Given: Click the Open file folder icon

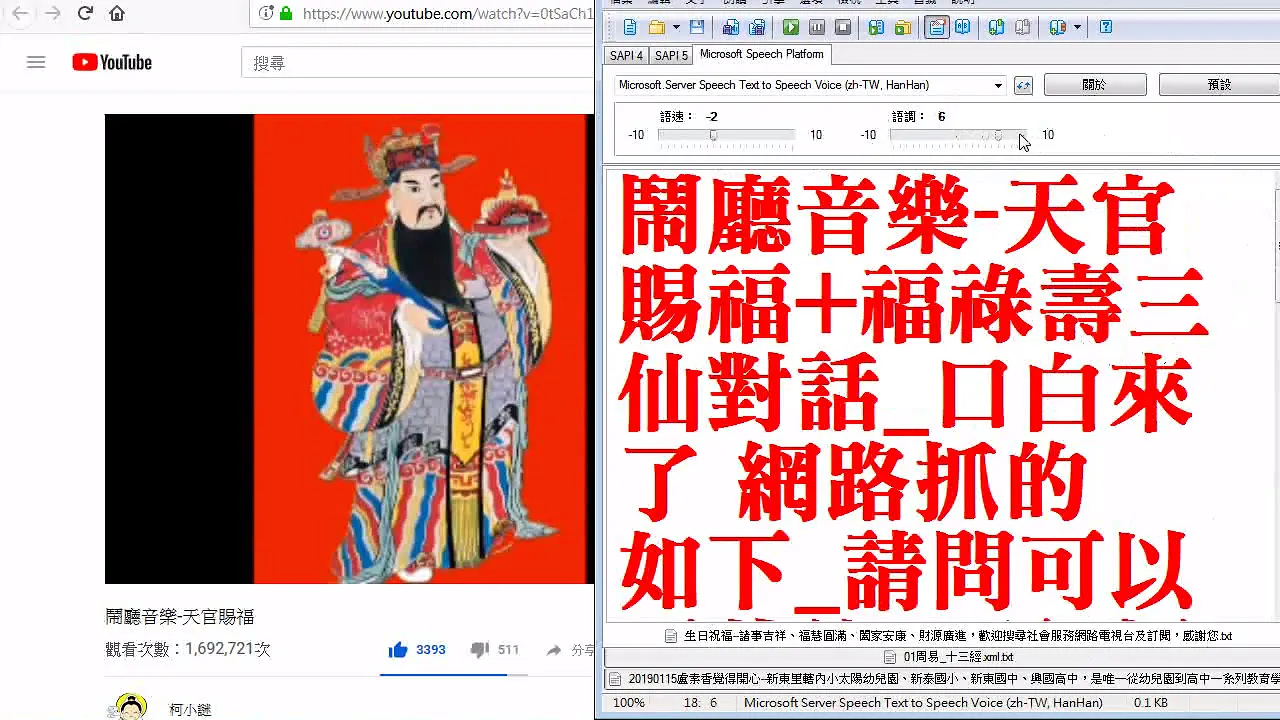Looking at the screenshot, I should (x=656, y=28).
